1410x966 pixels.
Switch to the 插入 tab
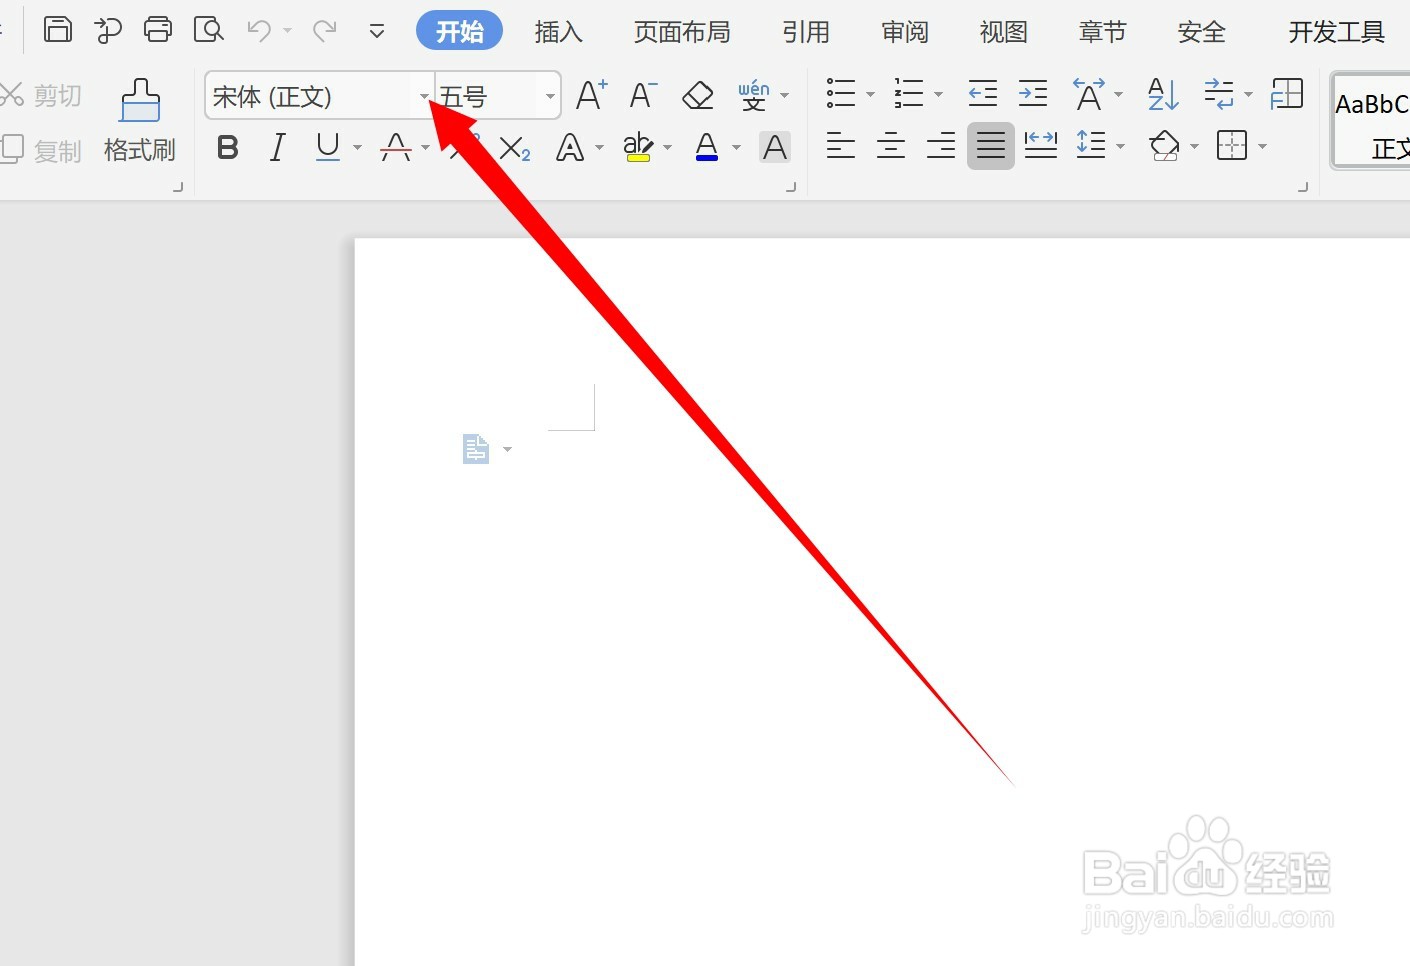point(558,32)
